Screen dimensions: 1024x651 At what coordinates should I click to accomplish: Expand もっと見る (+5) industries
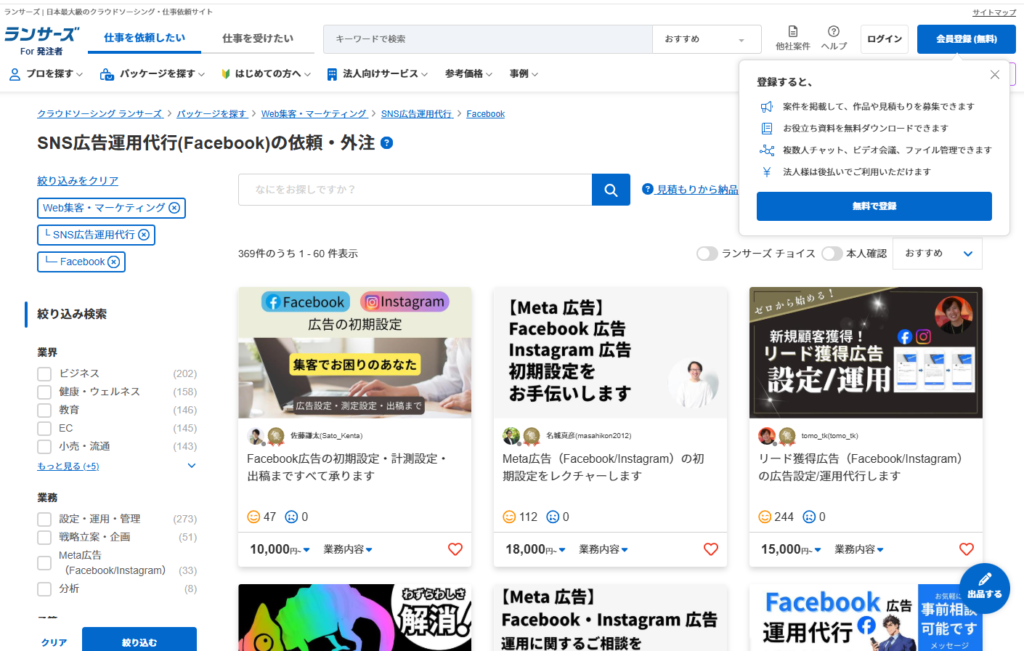(68, 466)
